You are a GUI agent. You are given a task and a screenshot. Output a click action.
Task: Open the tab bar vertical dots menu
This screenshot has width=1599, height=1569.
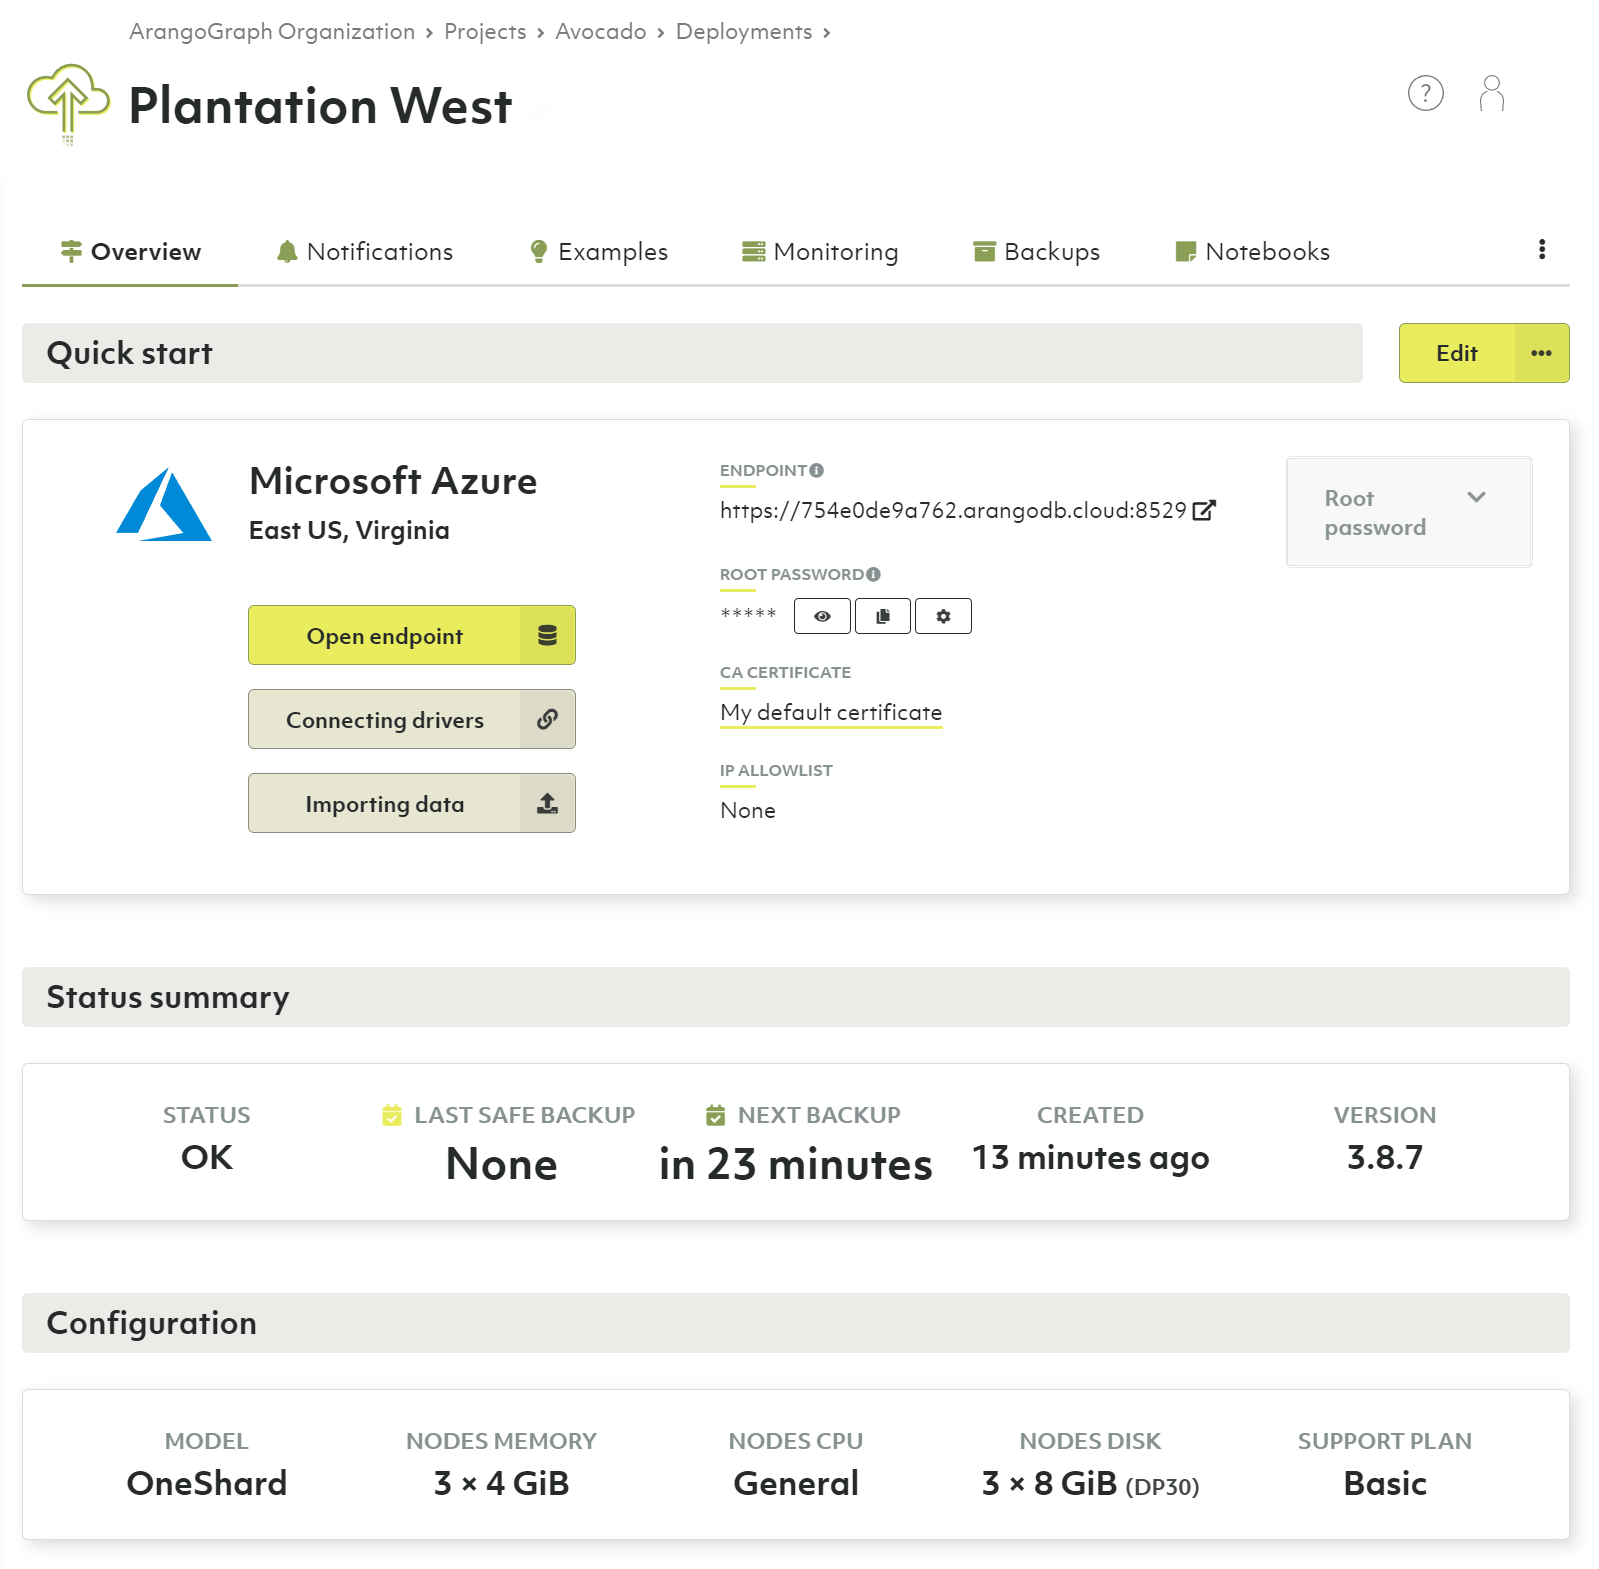click(x=1542, y=250)
